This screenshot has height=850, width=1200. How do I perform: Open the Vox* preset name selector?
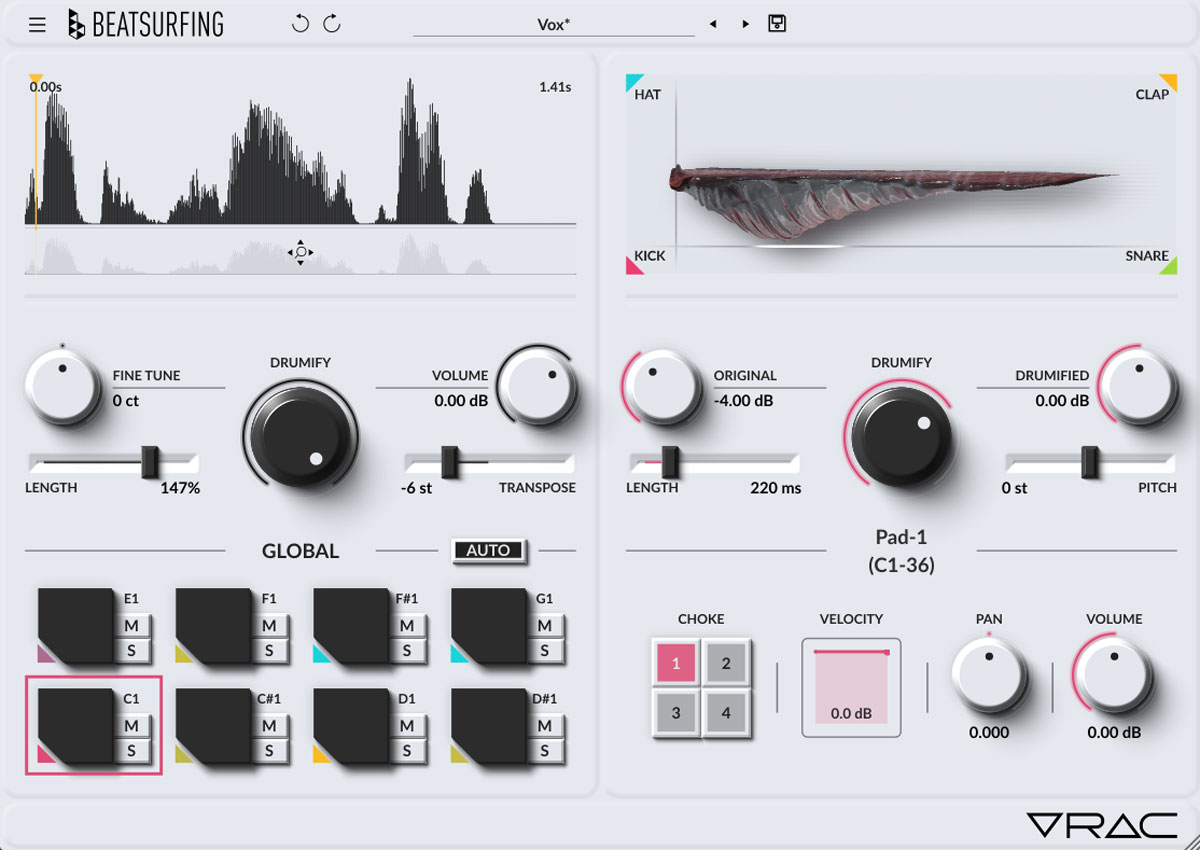[553, 25]
